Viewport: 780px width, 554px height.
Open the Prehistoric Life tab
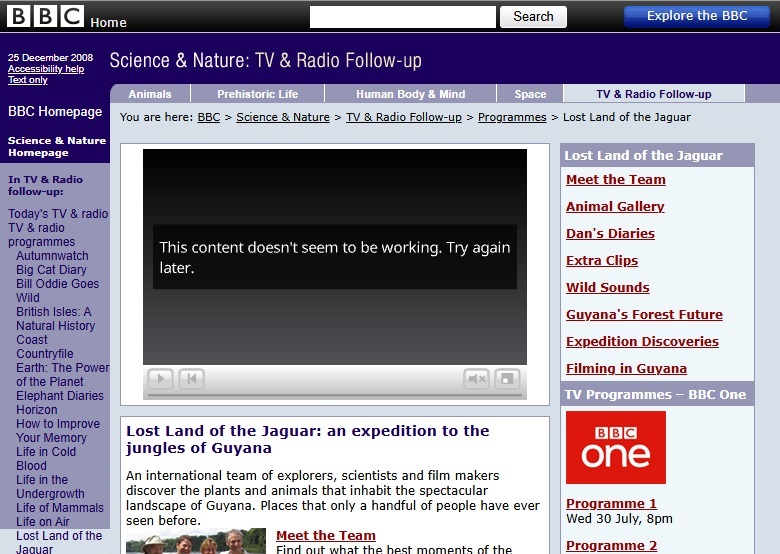pyautogui.click(x=257, y=94)
